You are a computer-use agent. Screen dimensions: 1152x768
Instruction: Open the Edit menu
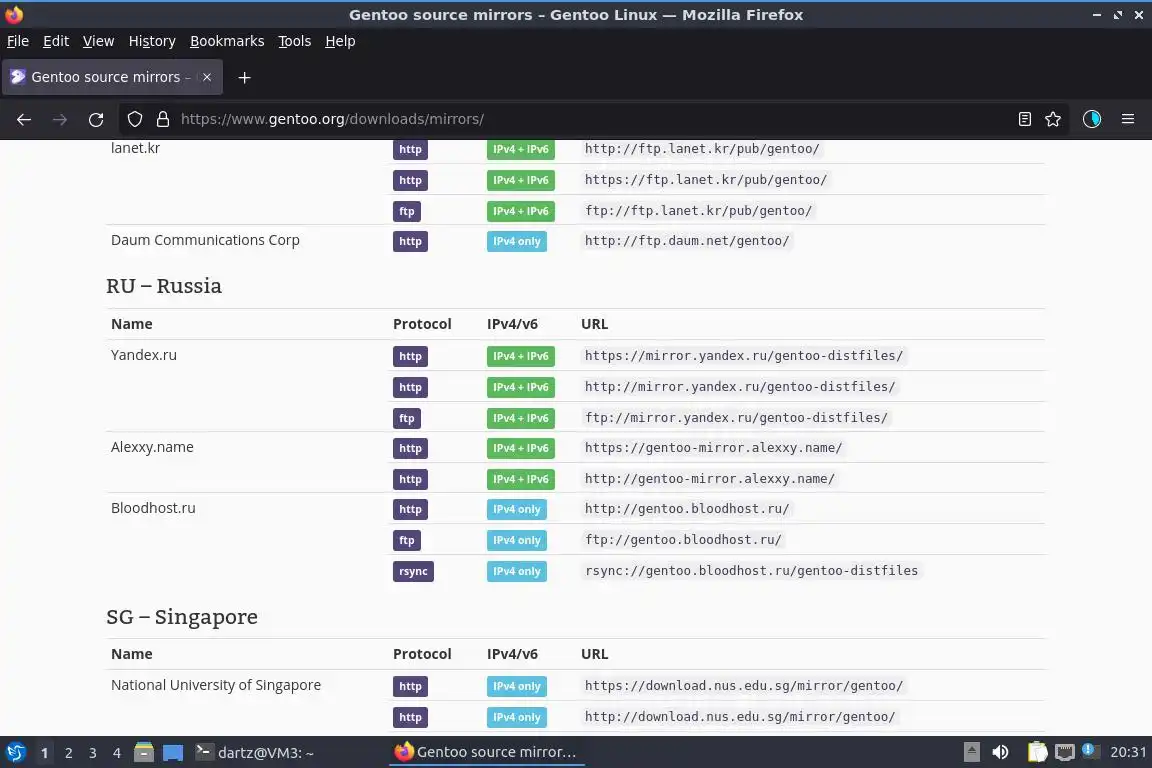click(56, 41)
